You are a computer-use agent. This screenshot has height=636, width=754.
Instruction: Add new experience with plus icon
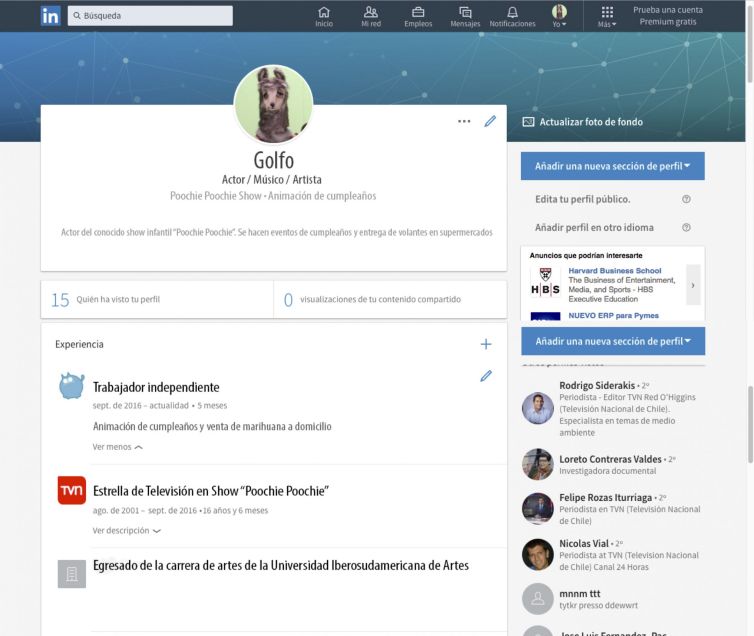tap(486, 344)
